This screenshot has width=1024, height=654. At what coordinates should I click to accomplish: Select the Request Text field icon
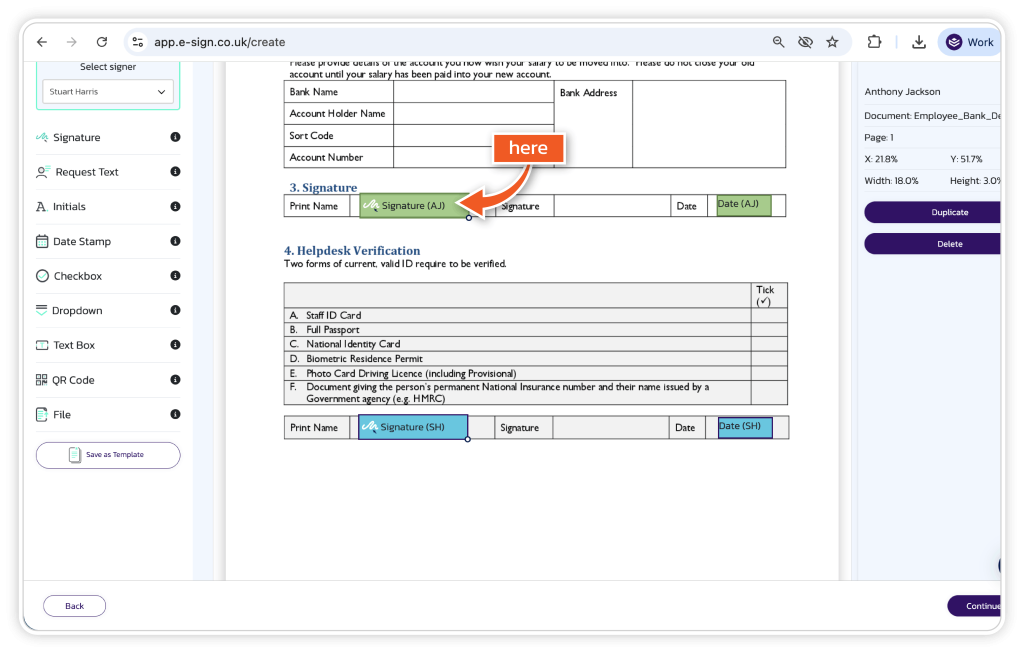click(x=43, y=172)
